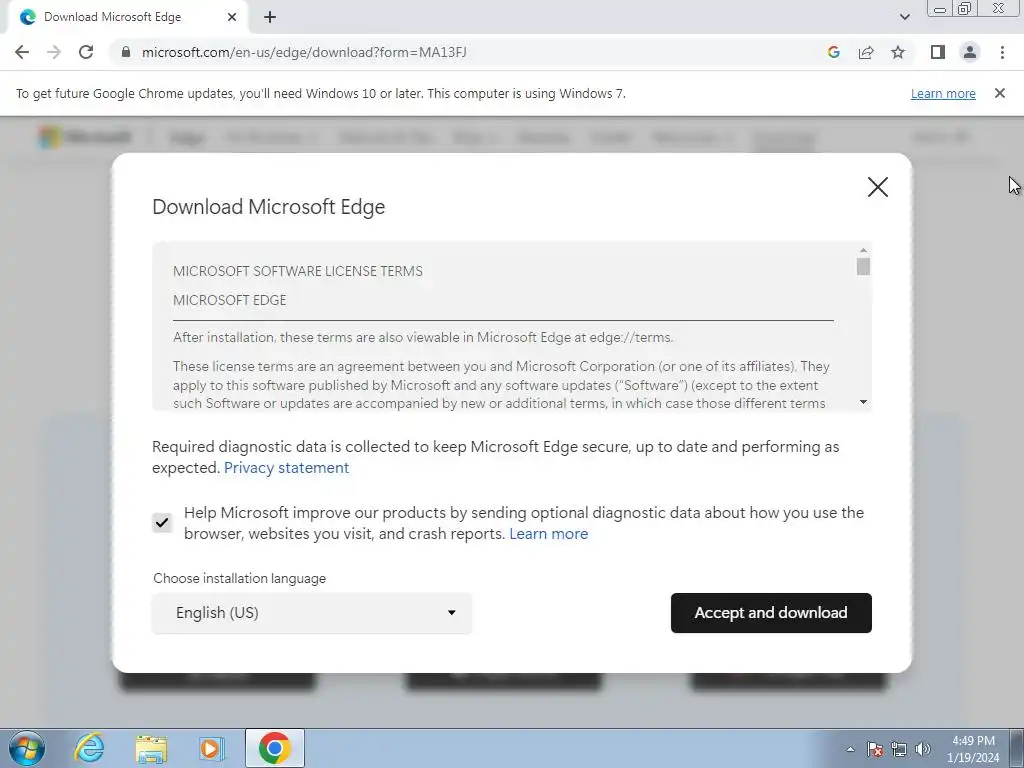This screenshot has height=768, width=1024.
Task: Click Learn more in the Chrome update notice
Action: (943, 93)
